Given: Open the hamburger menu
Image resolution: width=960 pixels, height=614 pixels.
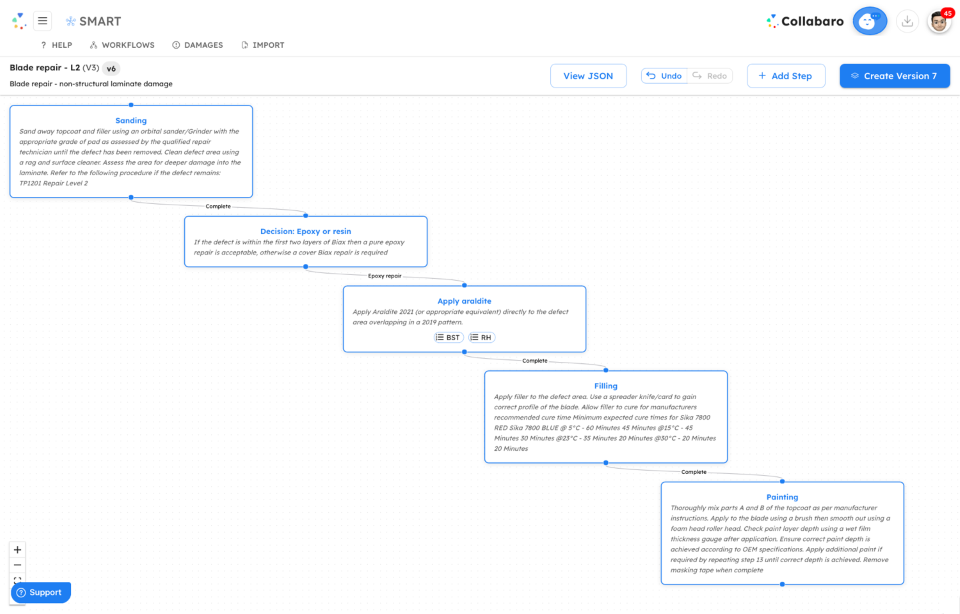Looking at the screenshot, I should pos(42,20).
